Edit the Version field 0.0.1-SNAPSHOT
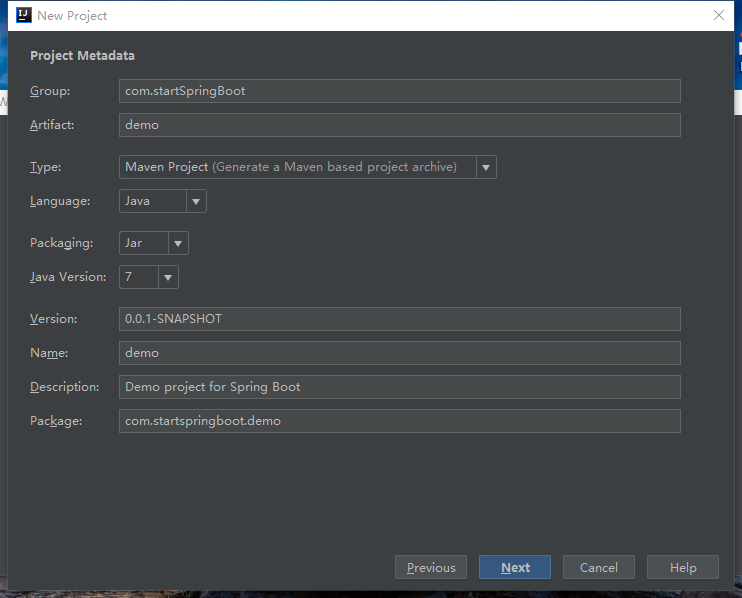This screenshot has height=598, width=742. pyautogui.click(x=400, y=319)
